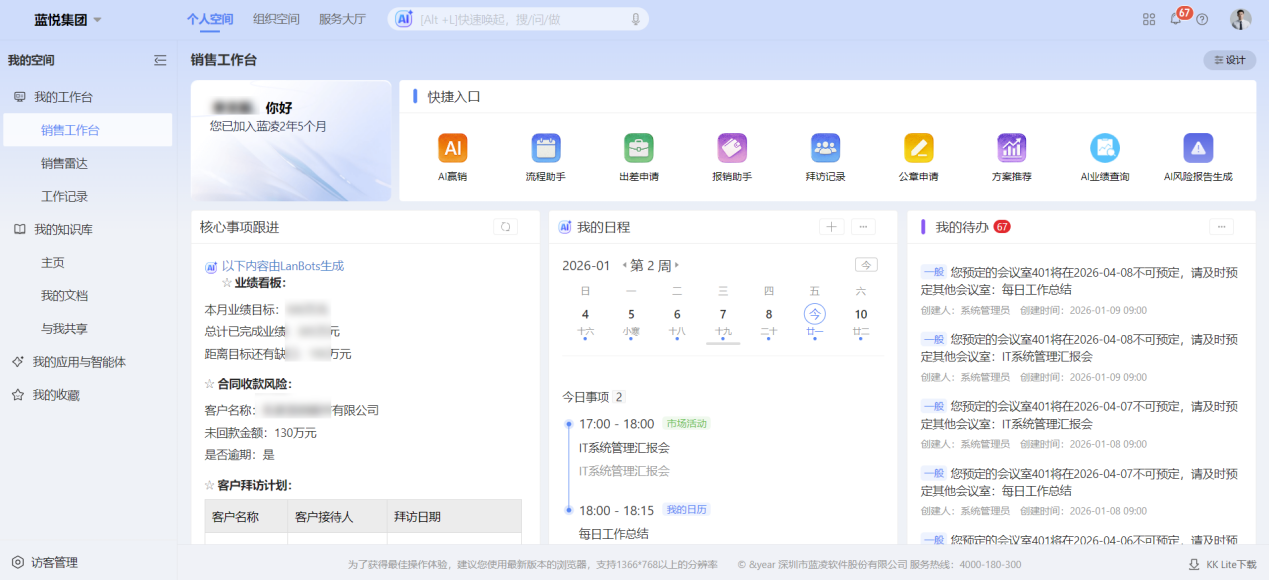The width and height of the screenshot is (1269, 580).
Task: Open the AI赢销 shortcut icon
Action: click(453, 148)
